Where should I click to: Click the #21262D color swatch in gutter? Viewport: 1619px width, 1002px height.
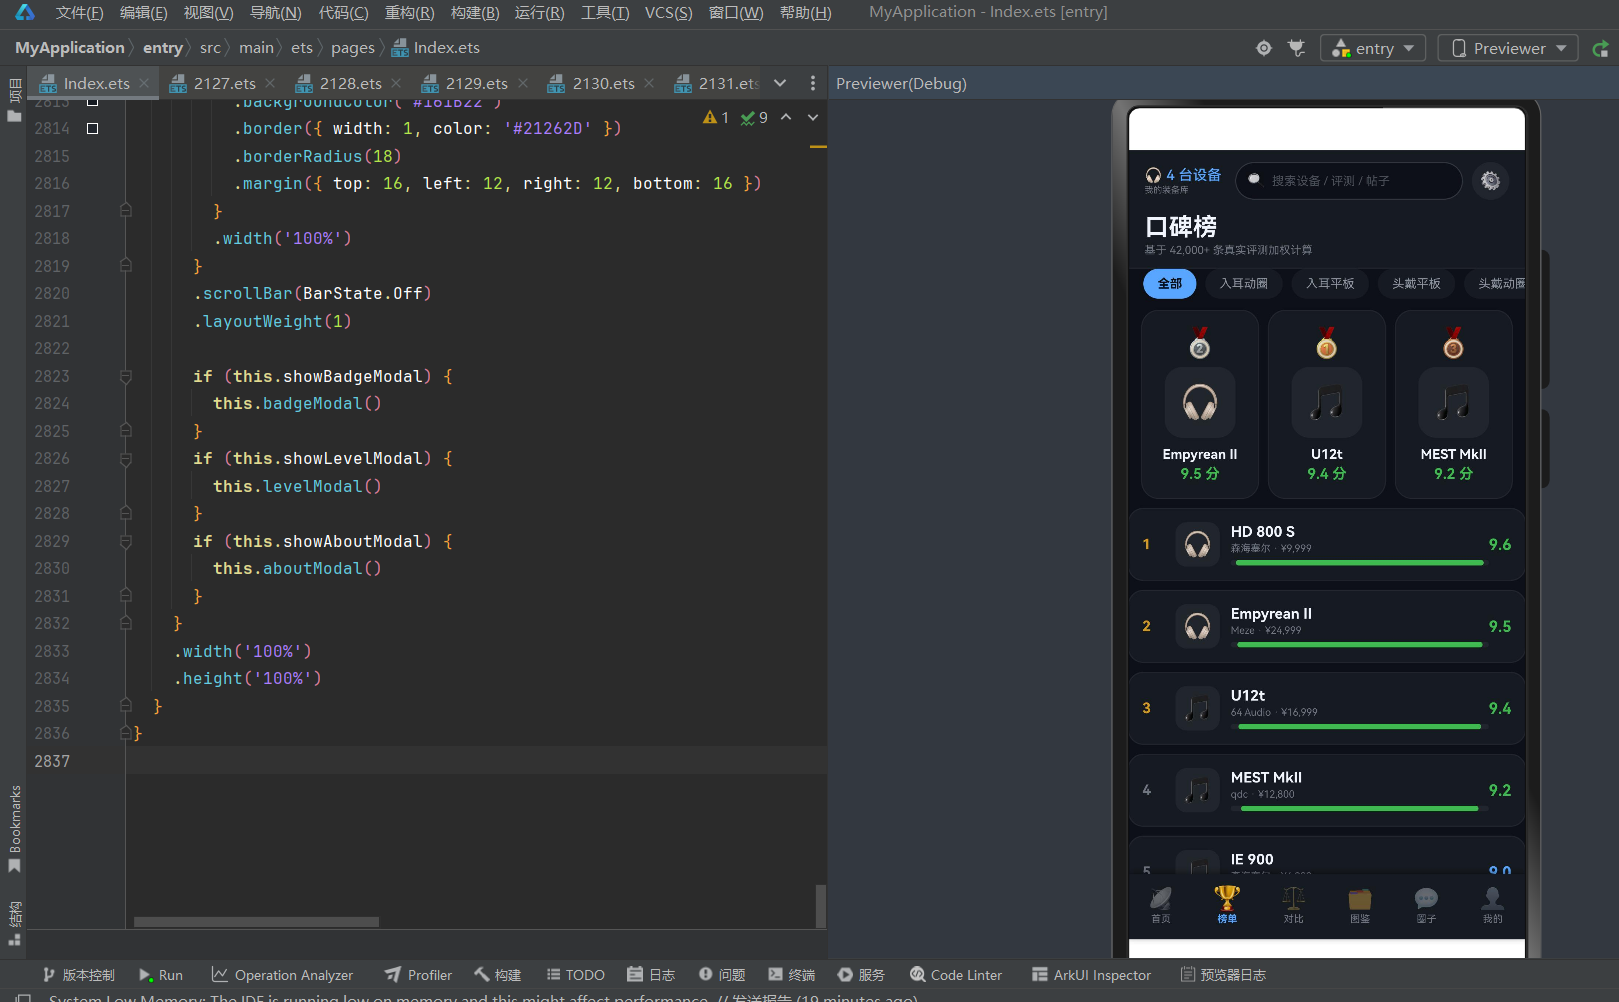[x=93, y=128]
